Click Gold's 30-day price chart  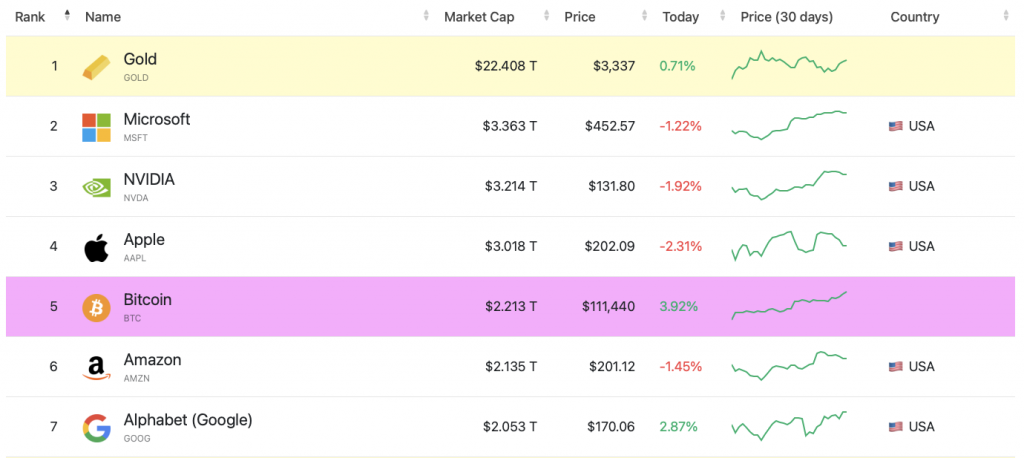[x=789, y=64]
